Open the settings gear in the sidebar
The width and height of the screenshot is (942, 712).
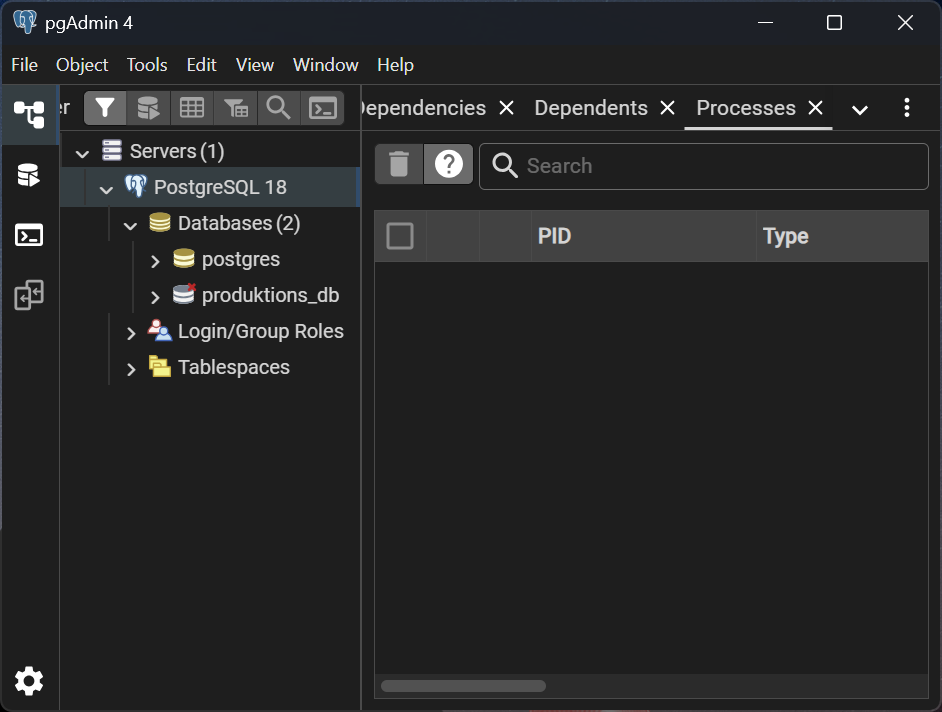(x=29, y=681)
